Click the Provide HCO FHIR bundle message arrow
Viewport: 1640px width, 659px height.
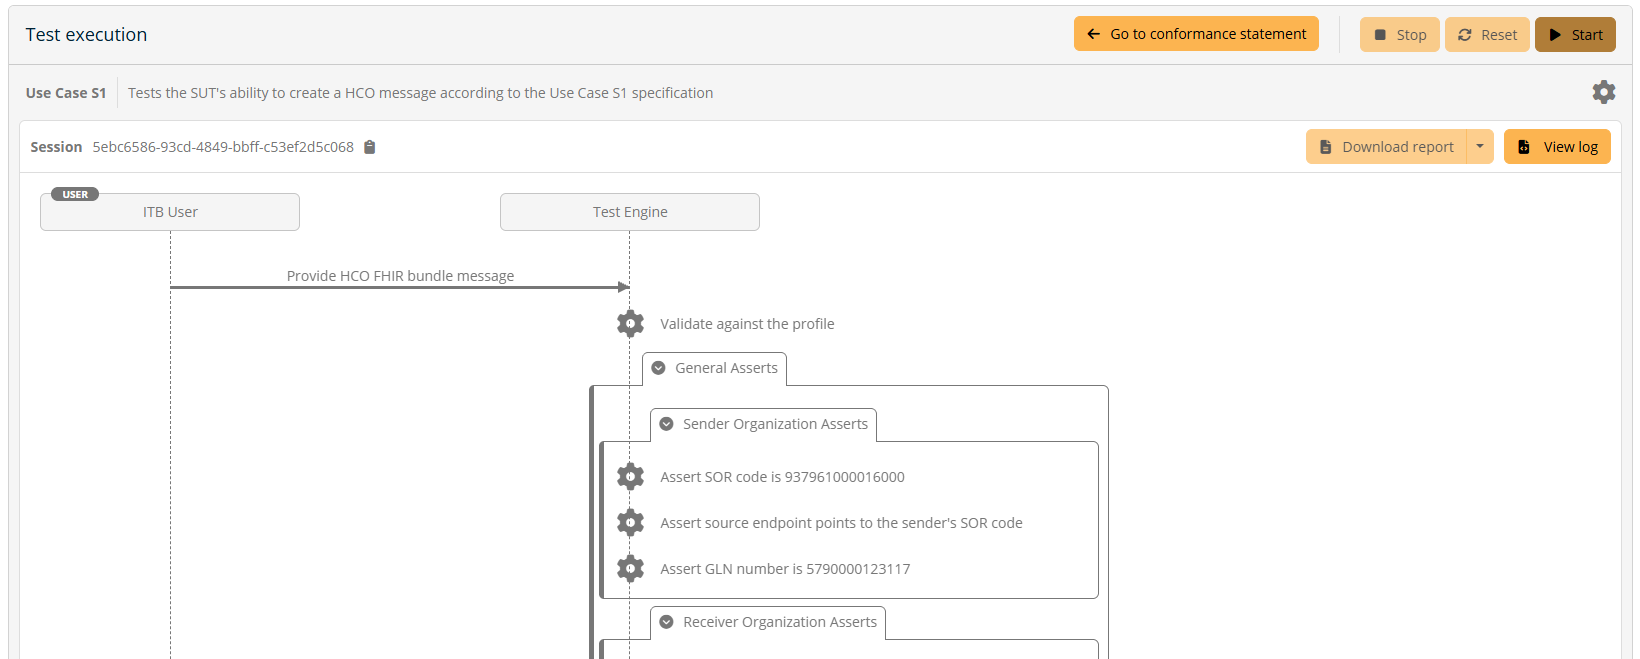click(x=400, y=286)
